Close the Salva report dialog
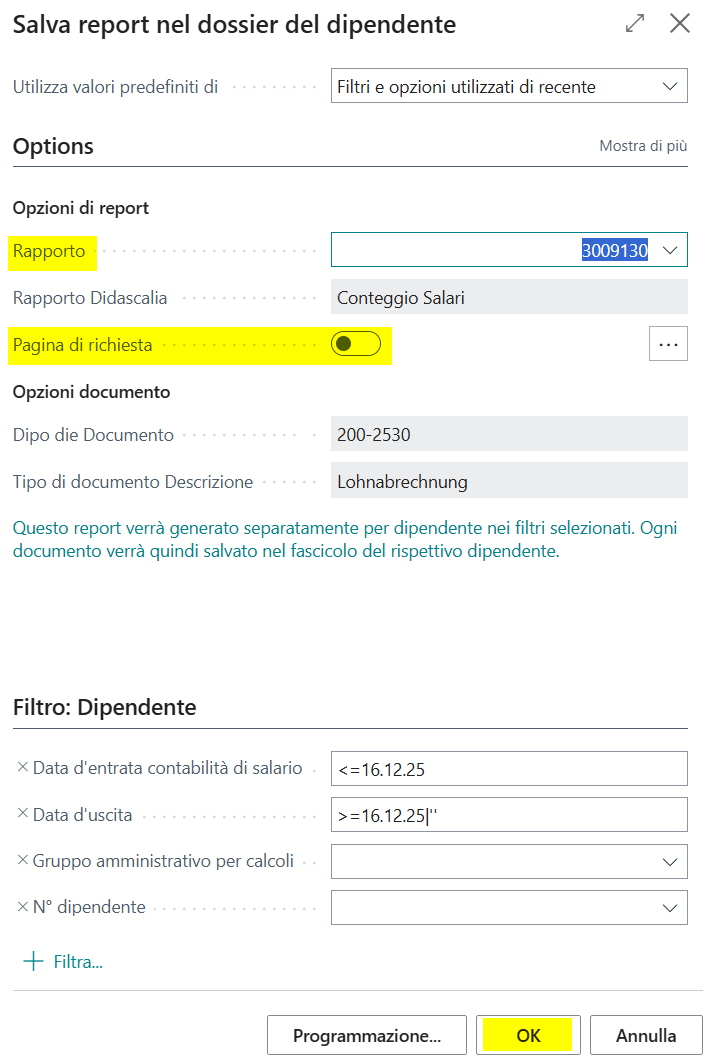Viewport: 710px width, 1062px height. pyautogui.click(x=680, y=24)
